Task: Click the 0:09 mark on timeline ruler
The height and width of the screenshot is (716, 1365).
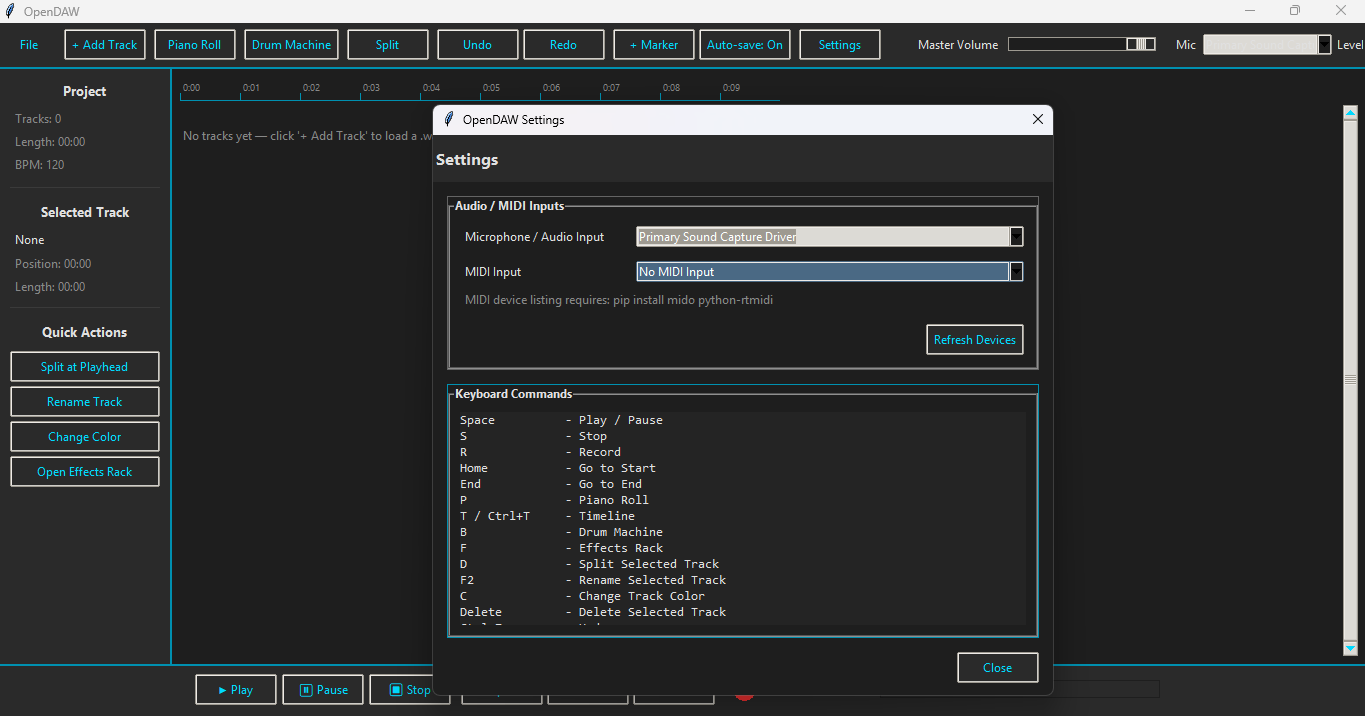Action: tap(731, 88)
